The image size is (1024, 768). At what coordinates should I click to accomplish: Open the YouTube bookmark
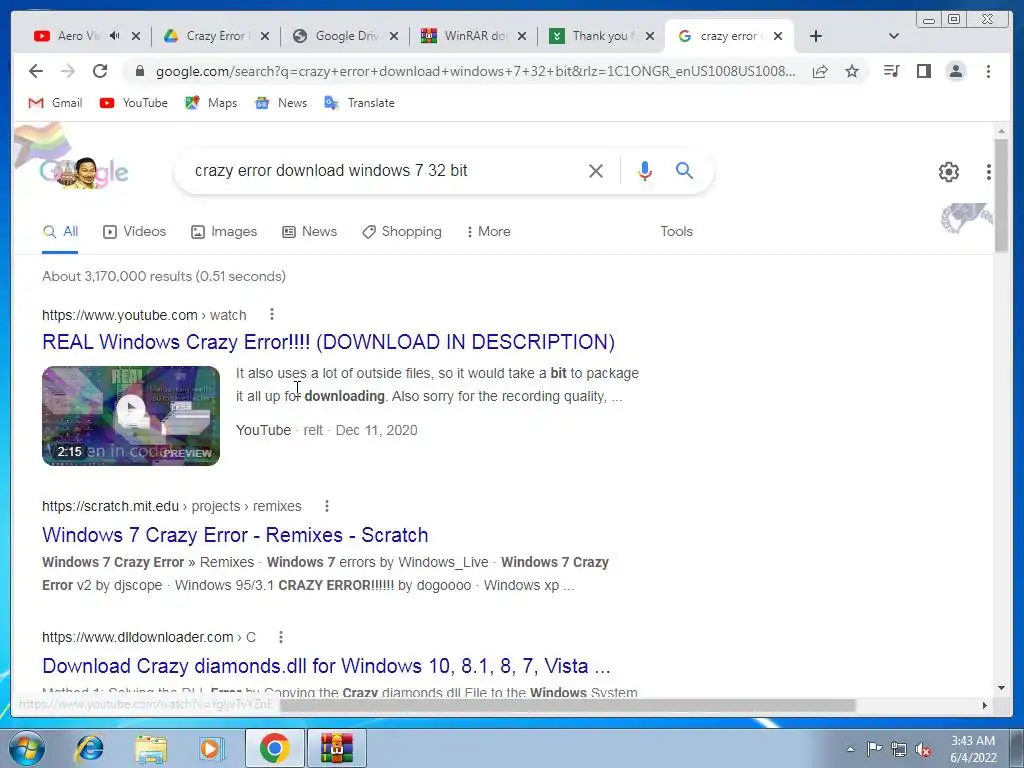pos(134,103)
